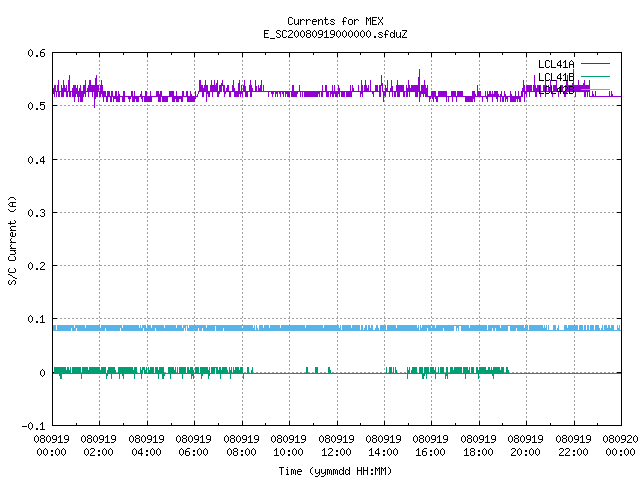Click the x-axis label 'Time (yymmdd HH:MM)'
The image size is (640, 480).
[335, 471]
